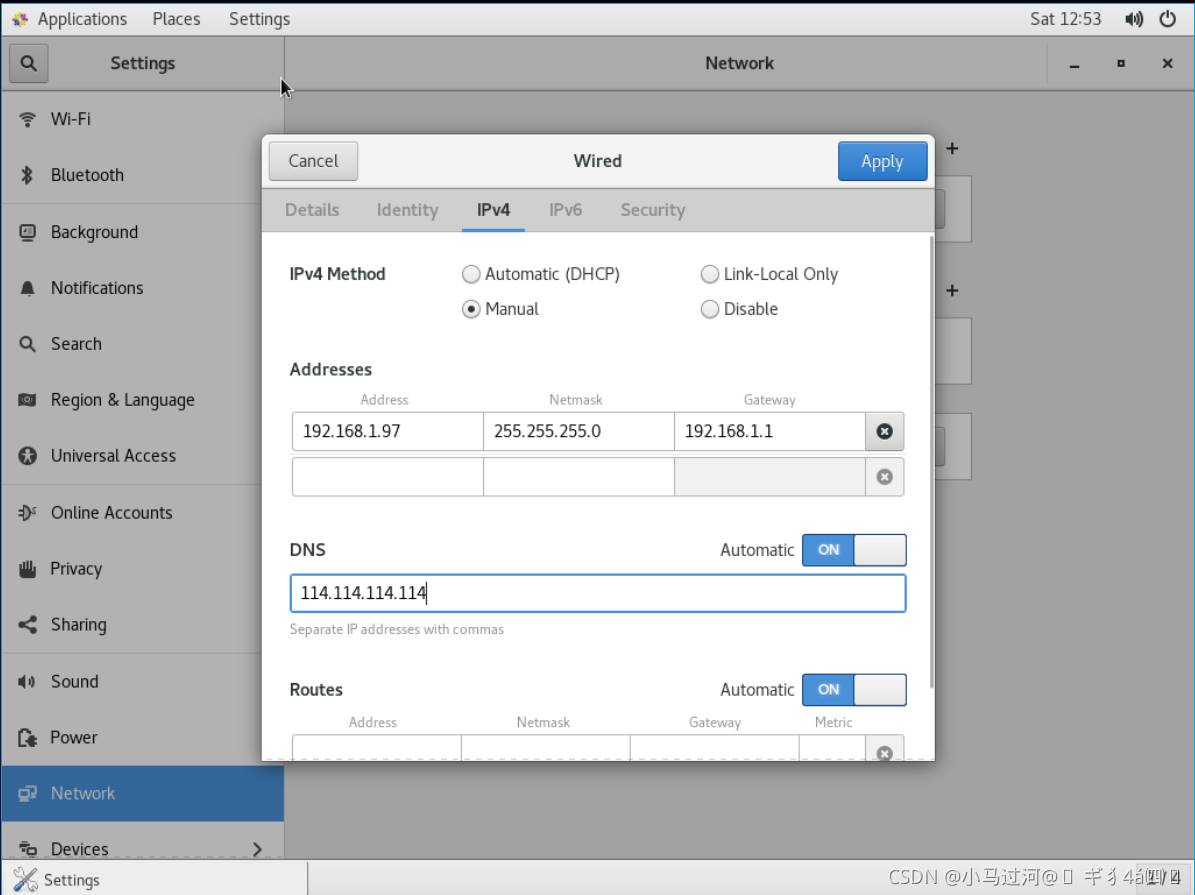Open Bluetooth settings in sidebar

tap(87, 175)
